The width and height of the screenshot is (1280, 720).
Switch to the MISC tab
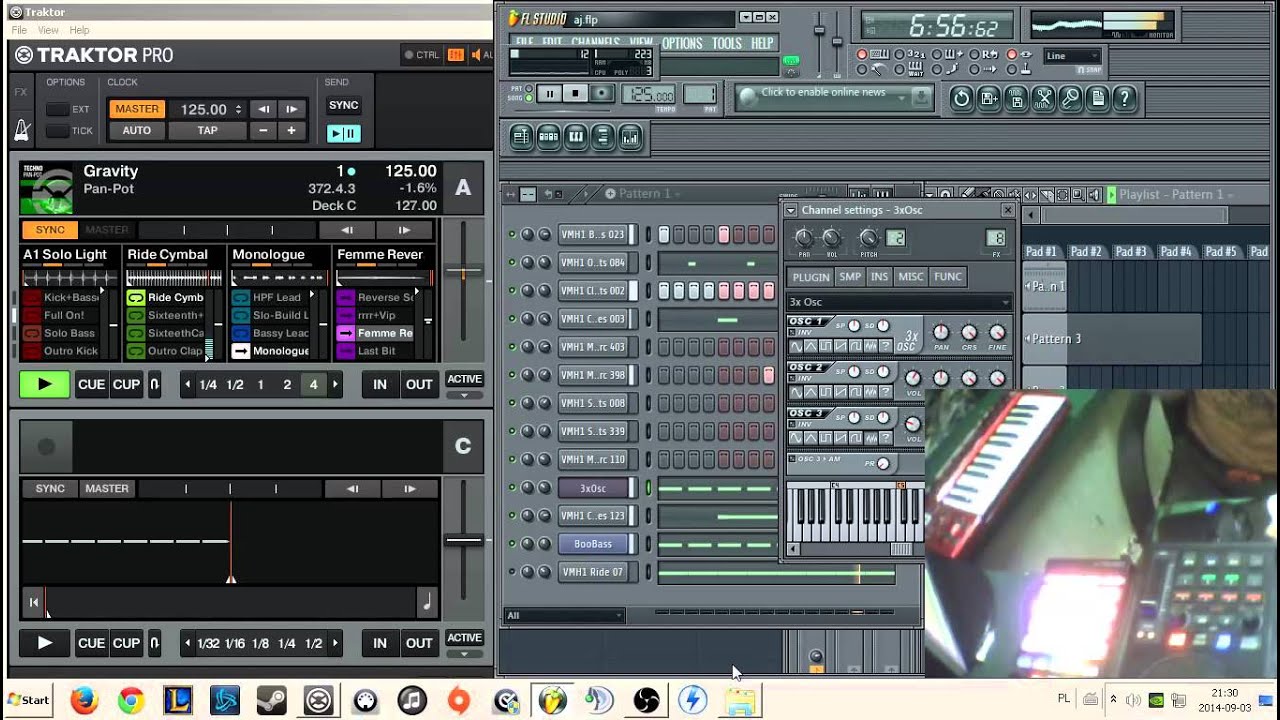point(911,277)
